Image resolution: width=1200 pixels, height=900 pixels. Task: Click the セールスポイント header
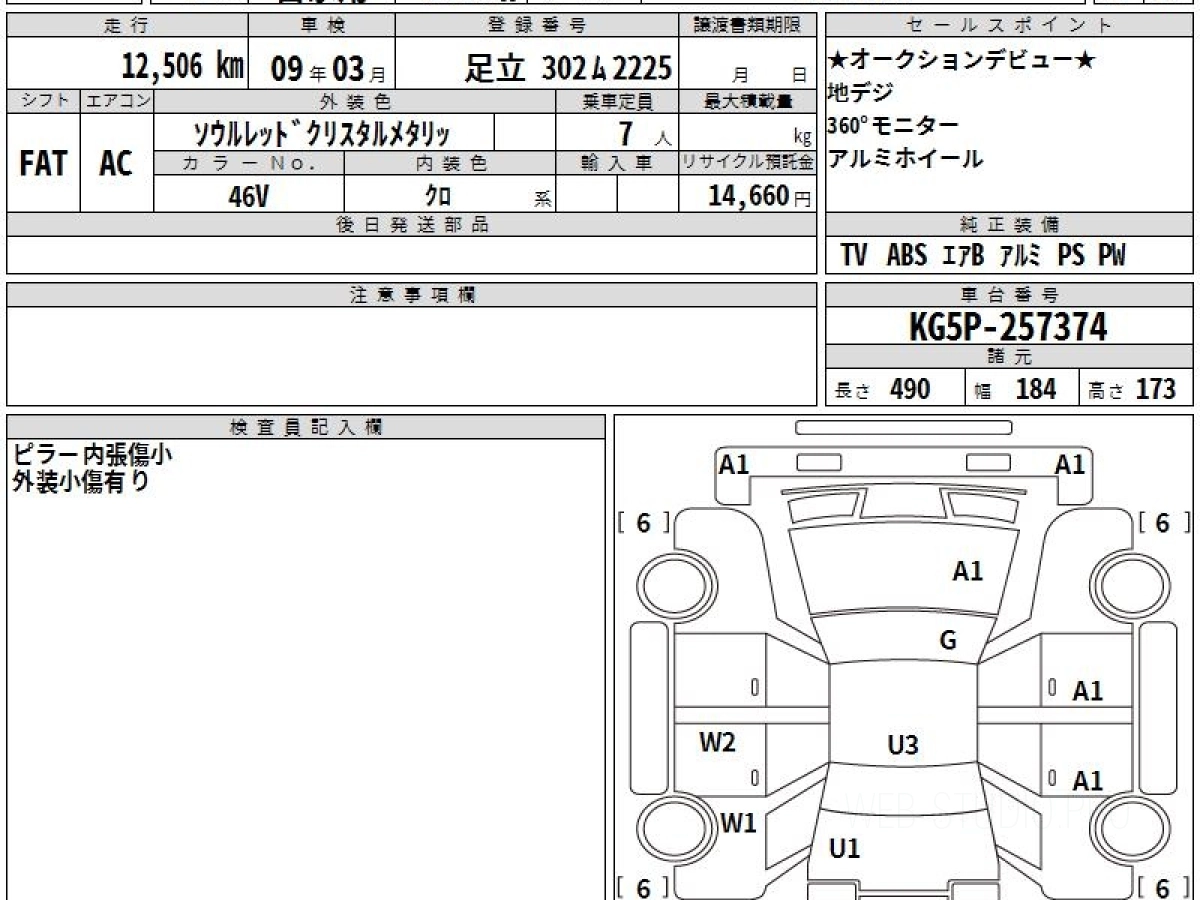[1009, 26]
